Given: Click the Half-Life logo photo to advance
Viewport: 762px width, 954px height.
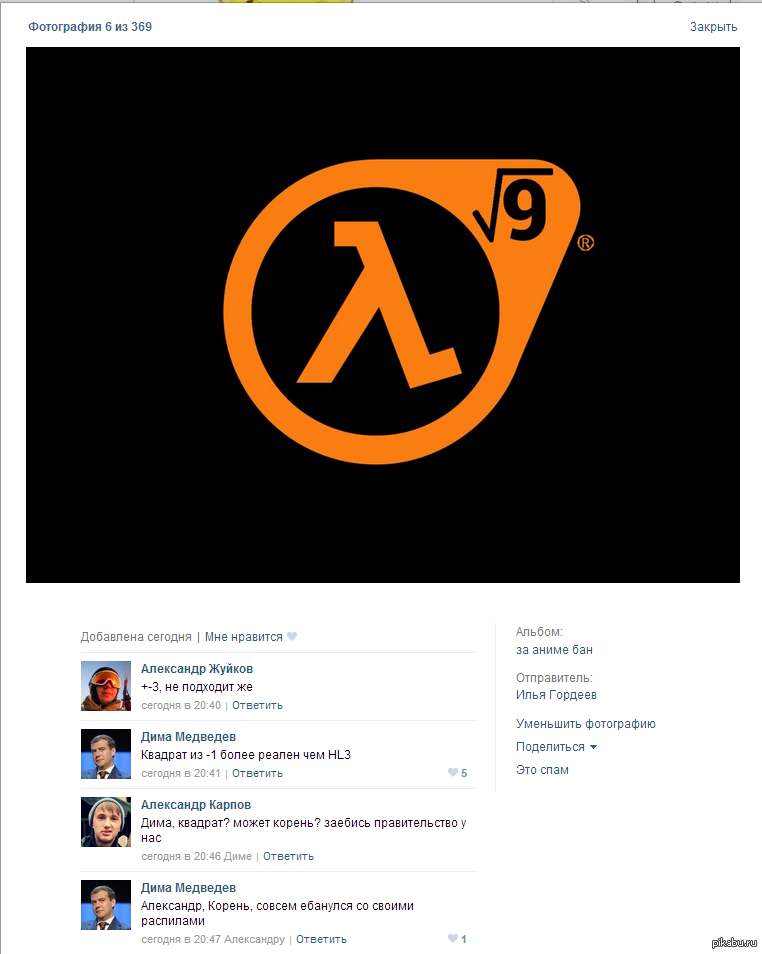Looking at the screenshot, I should 382,315.
